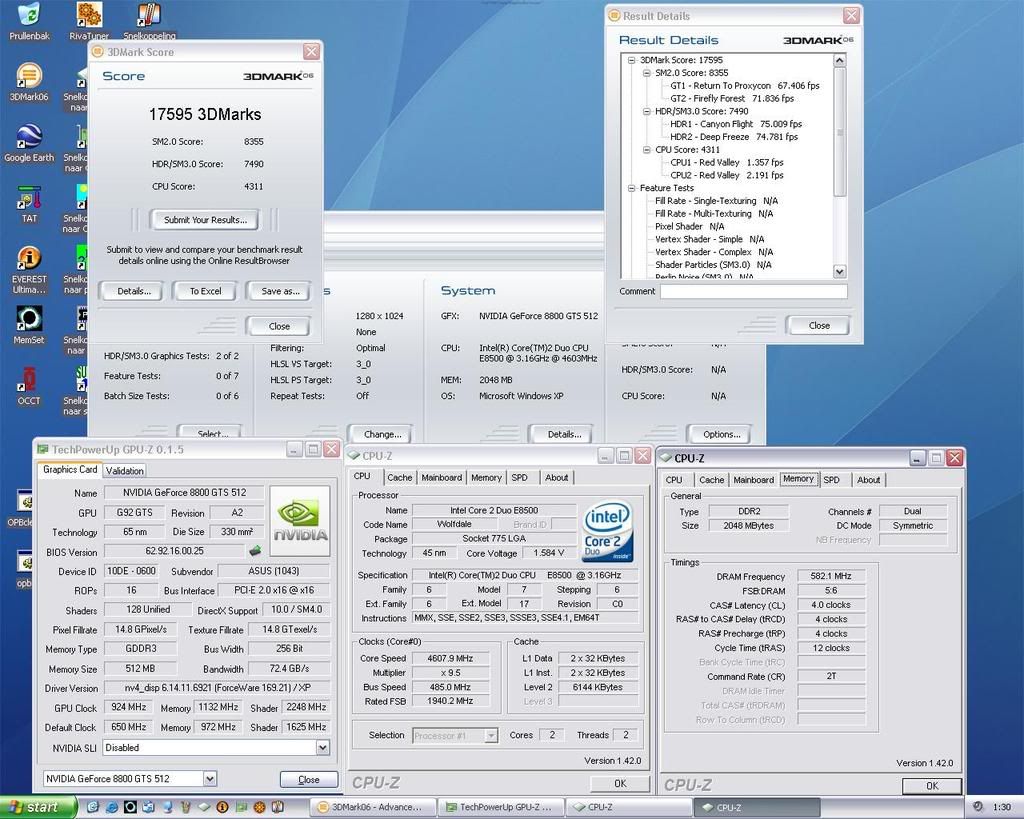Switch to the Validation tab in GPU-Z
The image size is (1024, 819).
click(x=125, y=471)
